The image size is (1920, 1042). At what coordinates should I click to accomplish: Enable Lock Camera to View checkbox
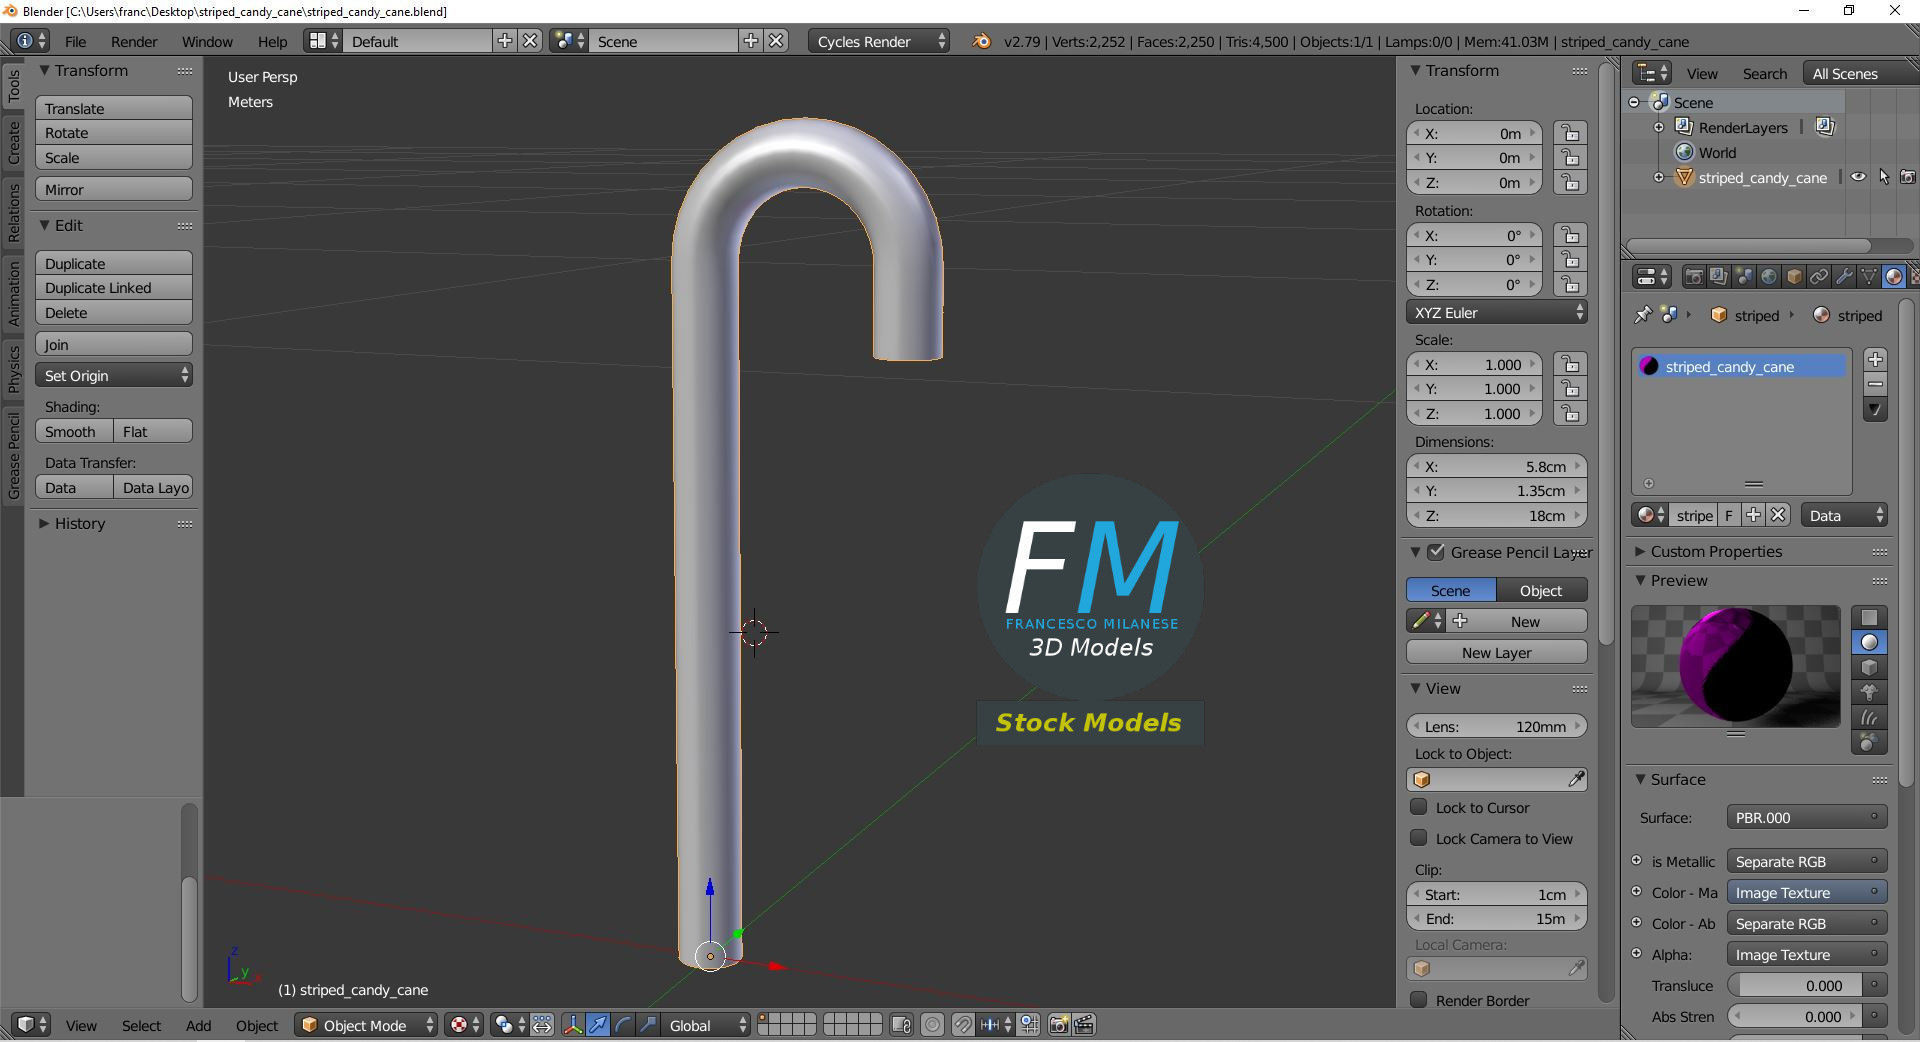[x=1418, y=838]
